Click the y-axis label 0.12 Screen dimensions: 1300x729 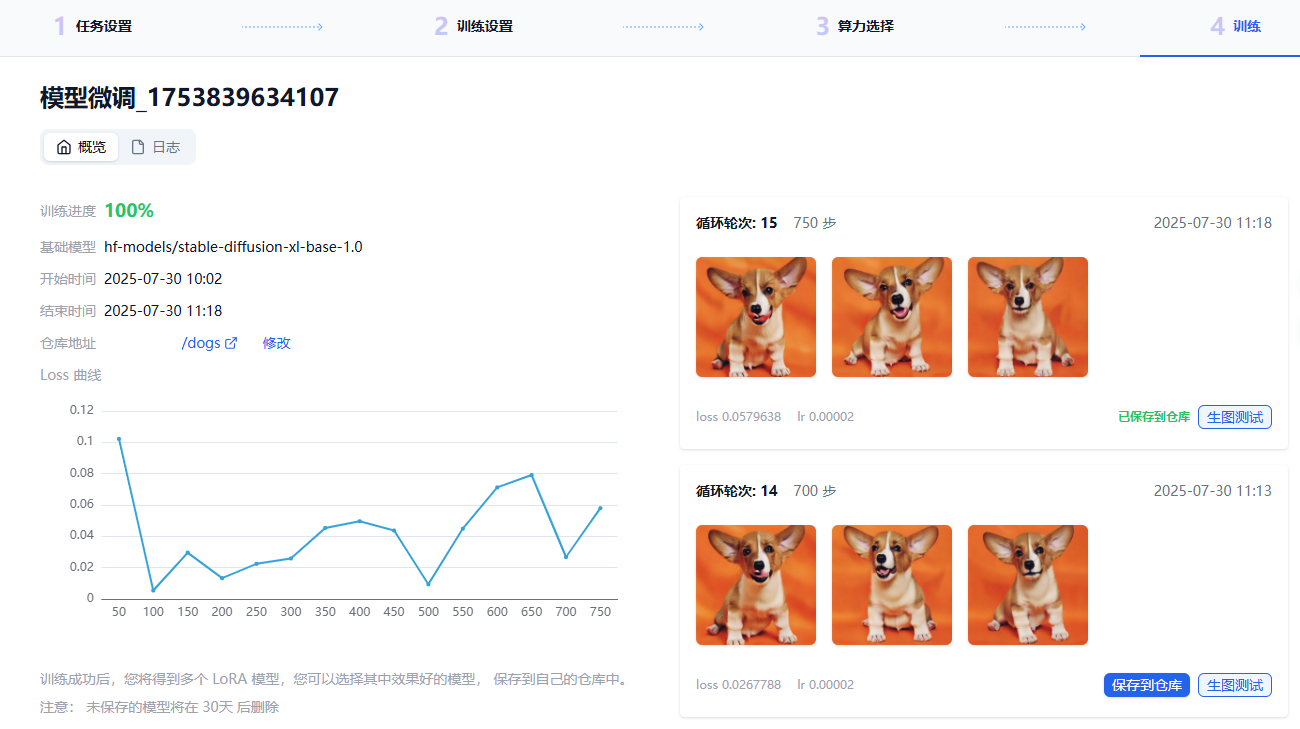[x=82, y=409]
